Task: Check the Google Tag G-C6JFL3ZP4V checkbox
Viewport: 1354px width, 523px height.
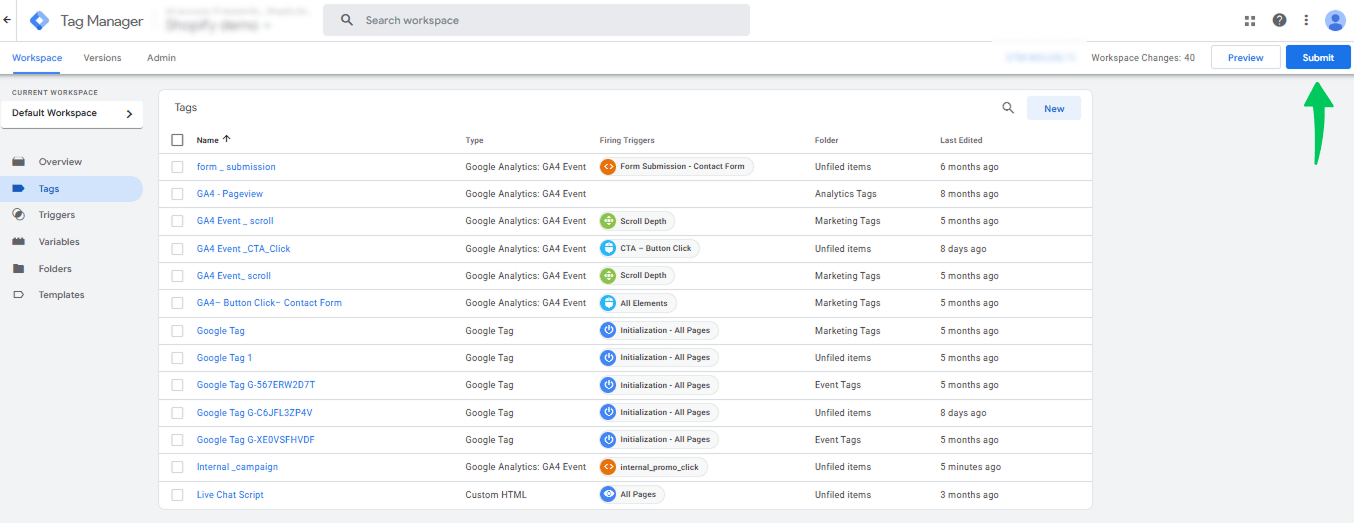Action: click(x=177, y=412)
